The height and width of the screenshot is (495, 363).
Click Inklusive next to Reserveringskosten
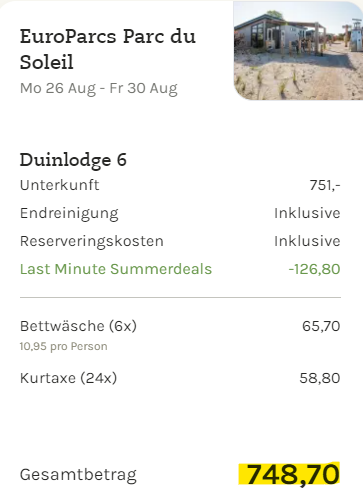click(x=307, y=241)
